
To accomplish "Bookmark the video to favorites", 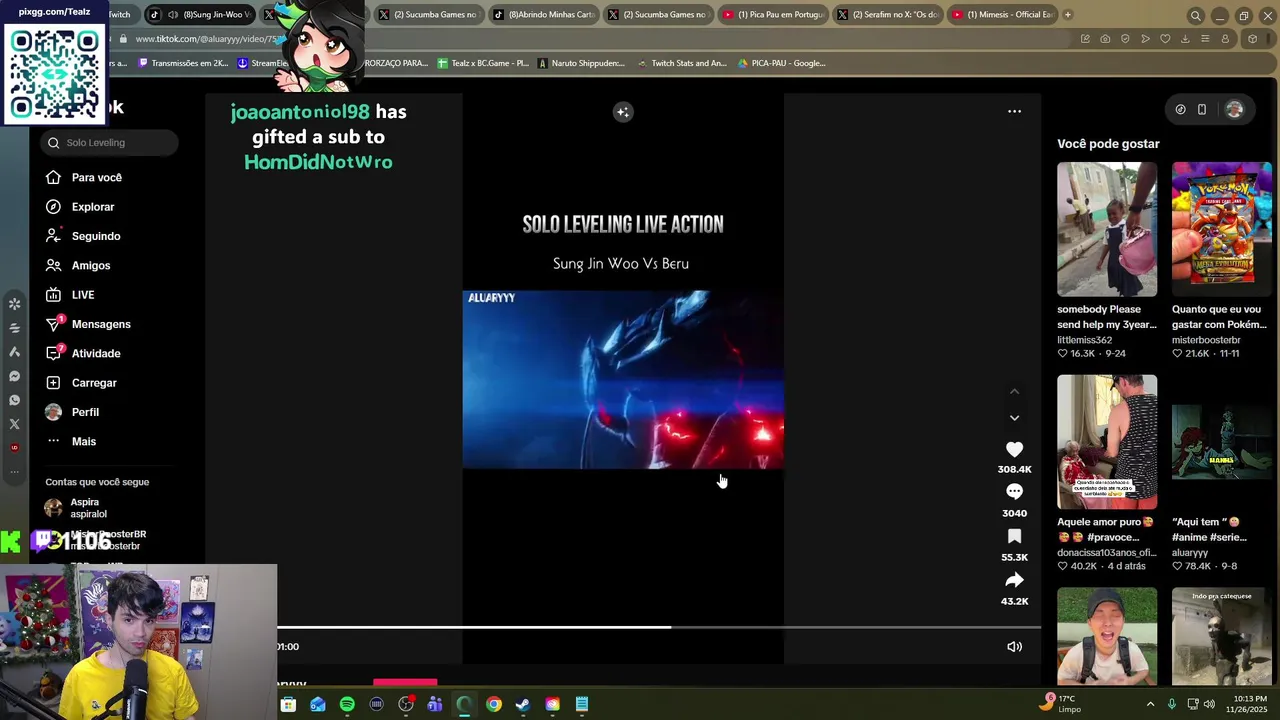I will (x=1014, y=536).
